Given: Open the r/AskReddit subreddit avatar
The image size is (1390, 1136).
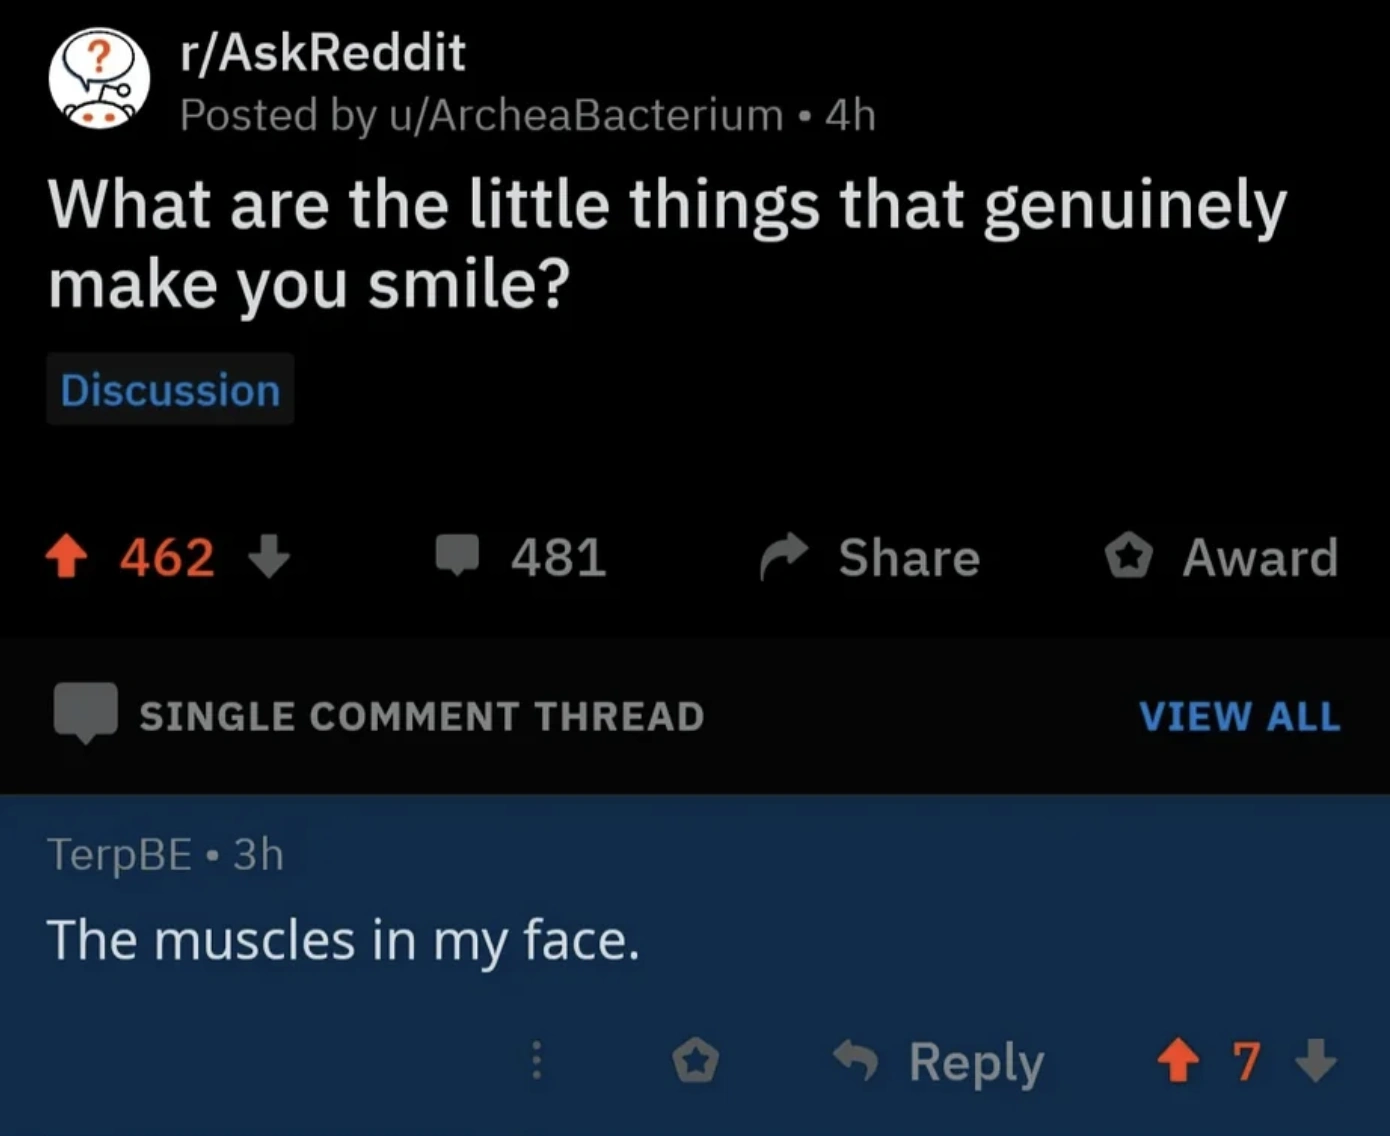Looking at the screenshot, I should pyautogui.click(x=99, y=79).
